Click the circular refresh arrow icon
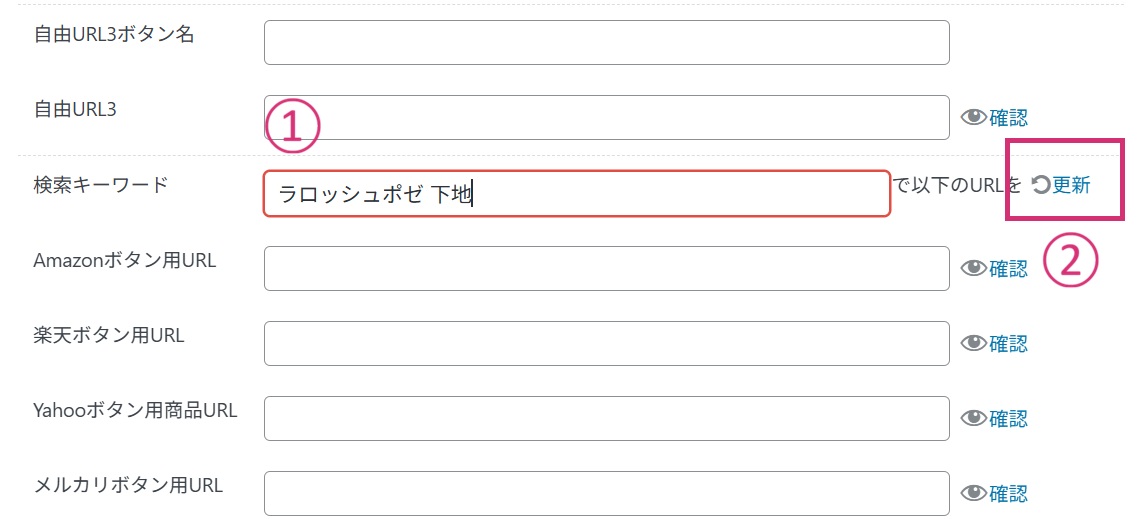The height and width of the screenshot is (519, 1139). 1040,185
